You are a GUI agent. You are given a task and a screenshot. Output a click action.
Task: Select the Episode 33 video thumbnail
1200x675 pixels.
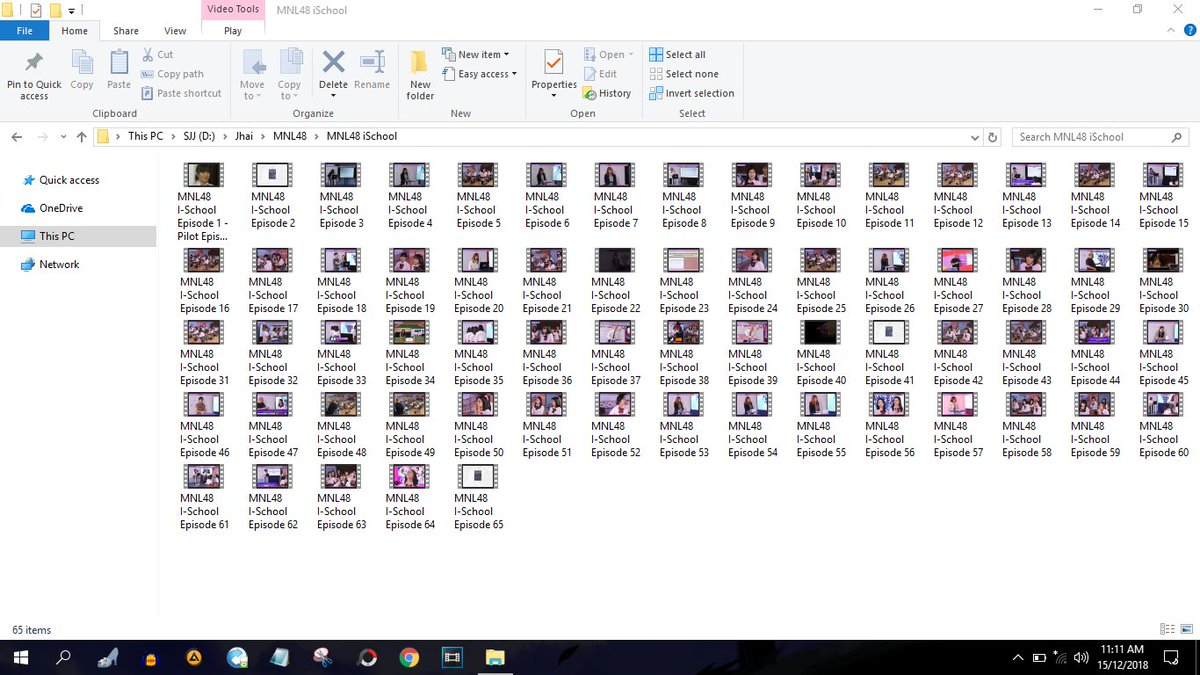pos(341,331)
